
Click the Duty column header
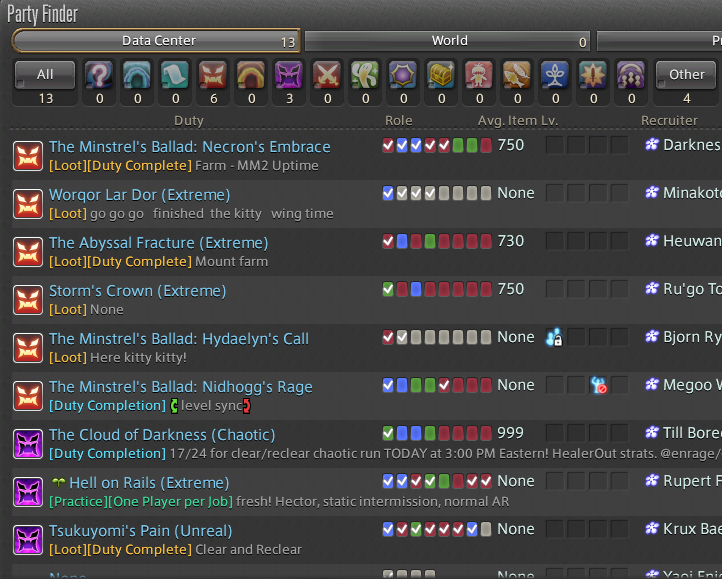[188, 121]
